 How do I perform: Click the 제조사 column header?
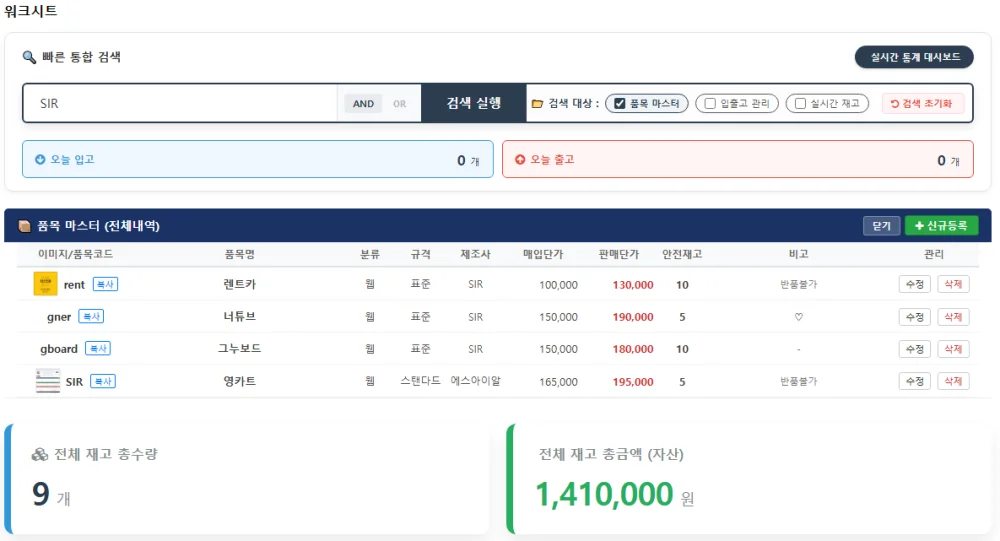click(475, 254)
